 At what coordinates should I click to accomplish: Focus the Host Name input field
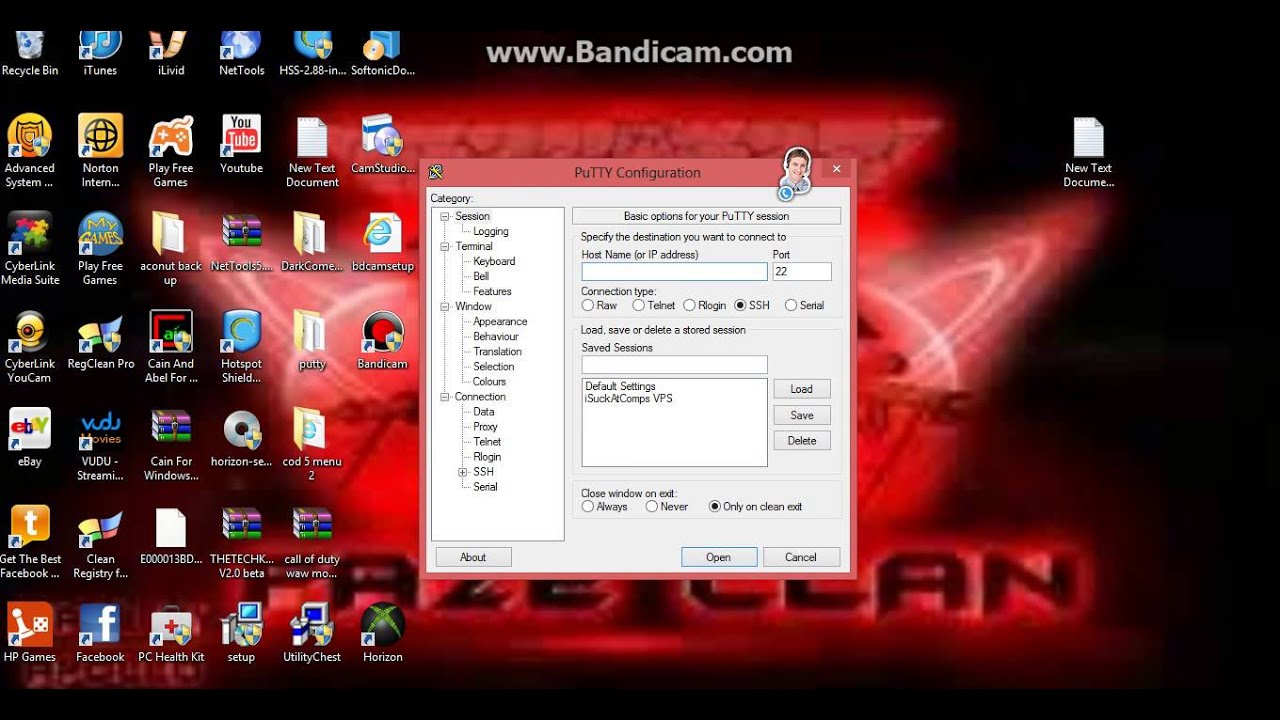tap(674, 271)
